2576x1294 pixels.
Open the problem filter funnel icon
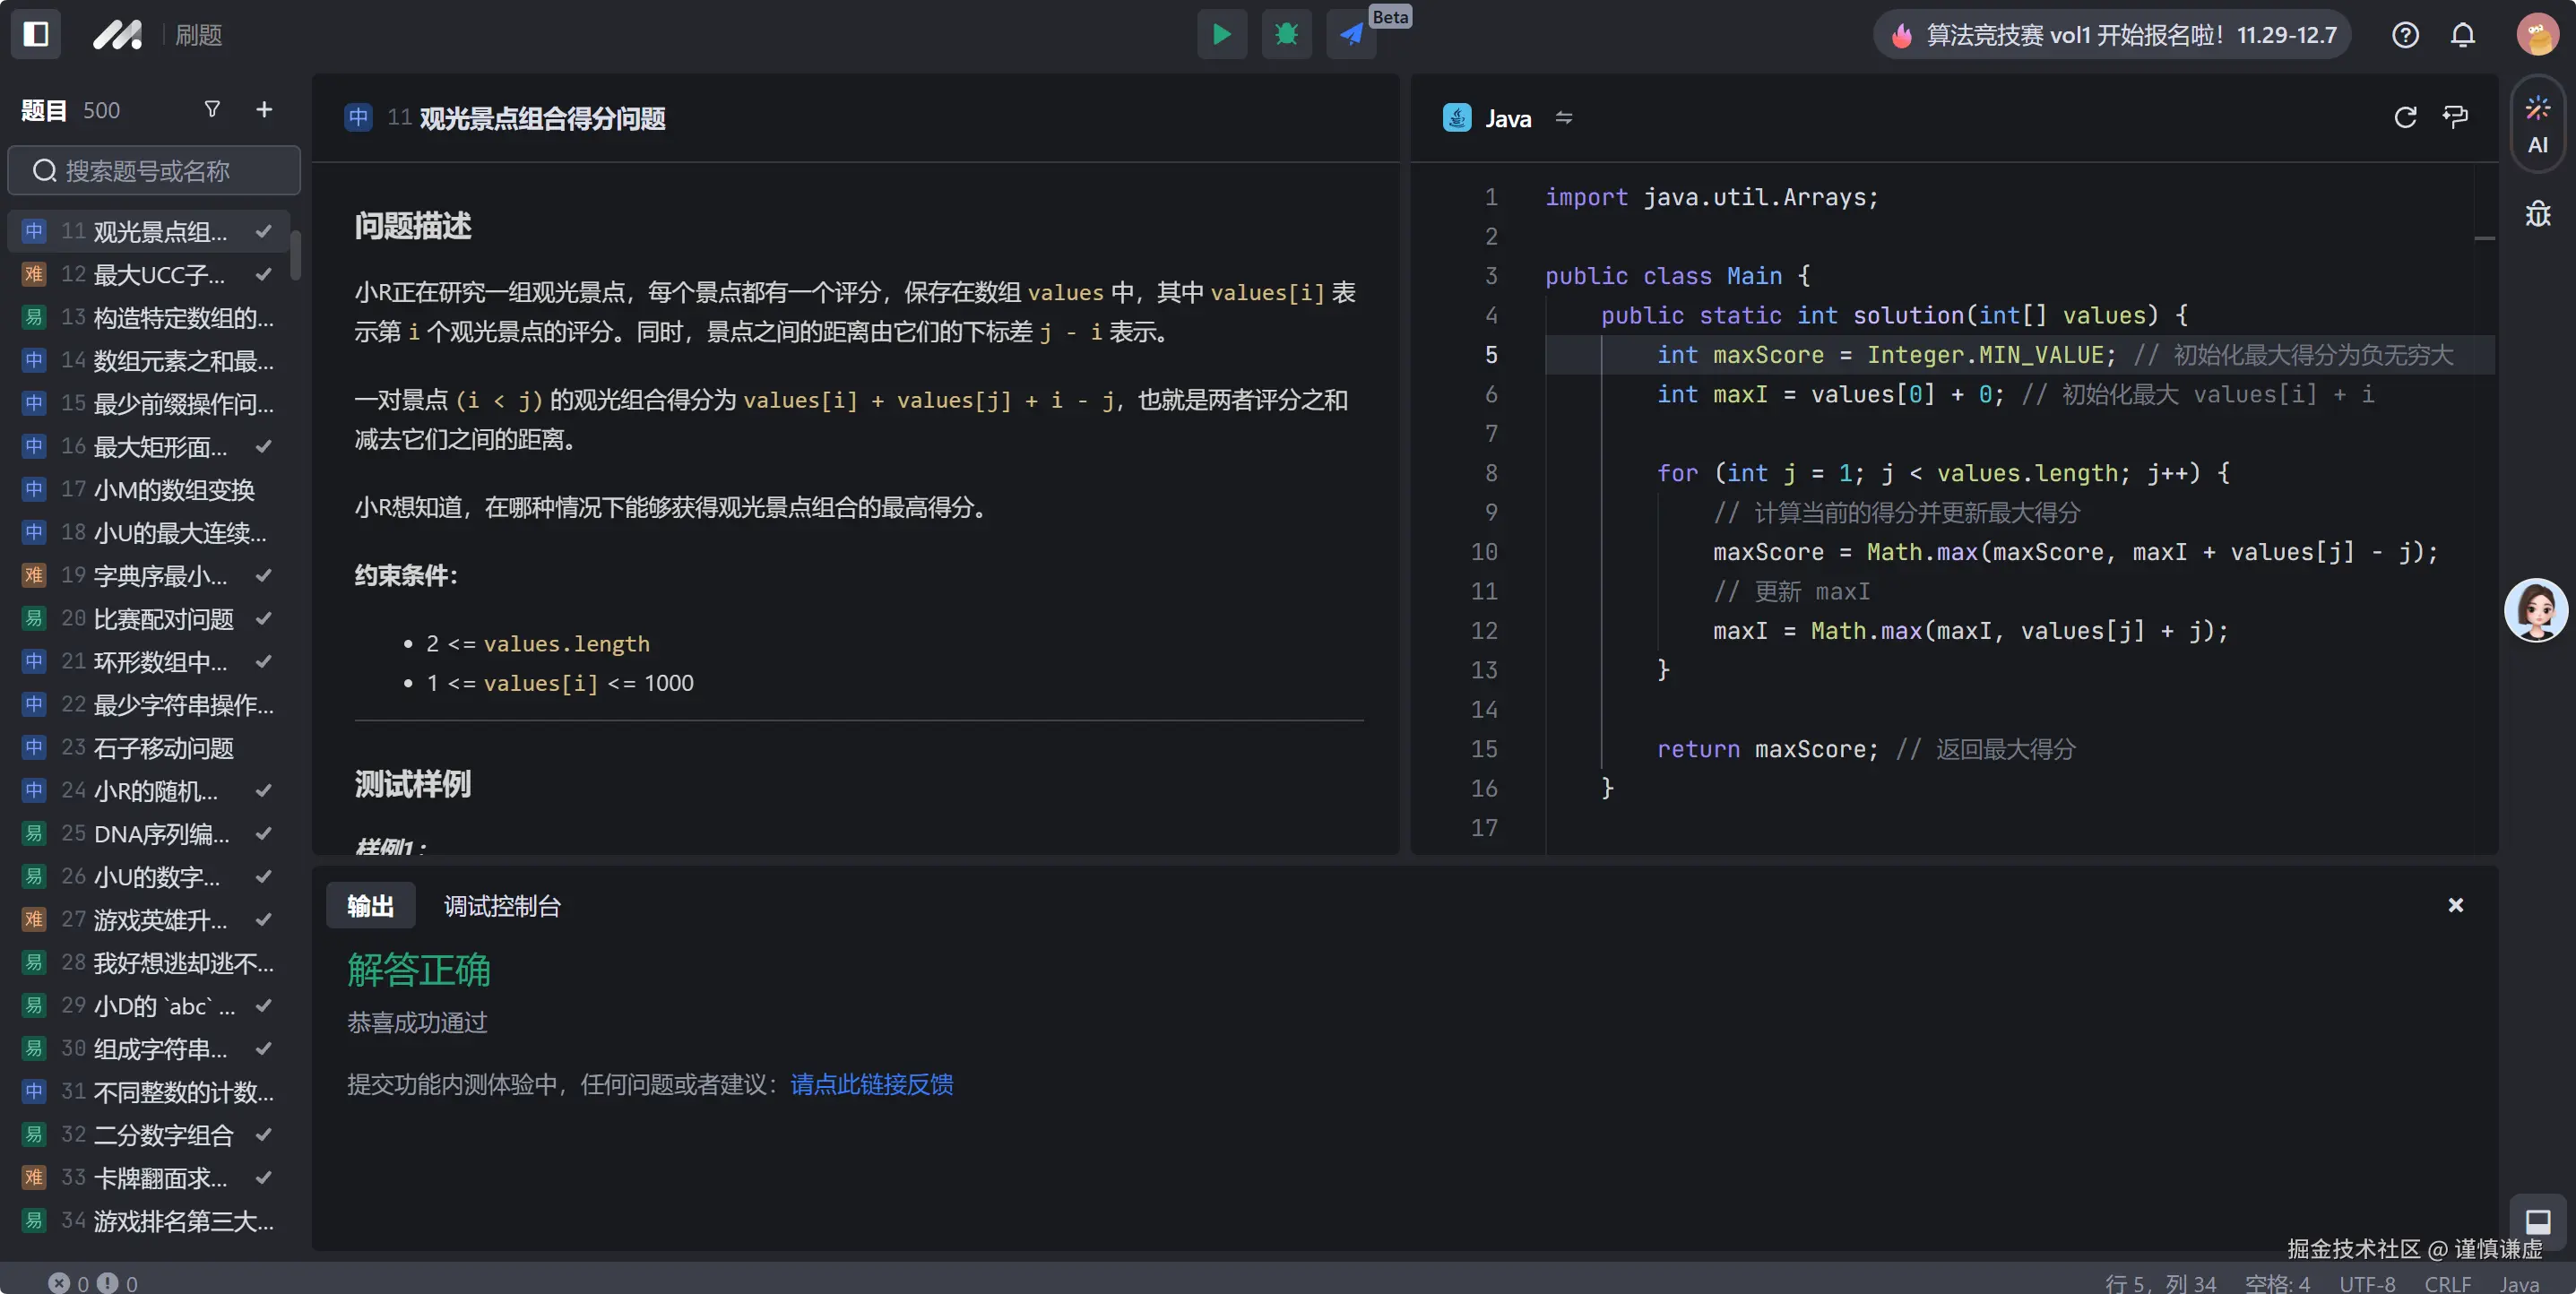212,109
